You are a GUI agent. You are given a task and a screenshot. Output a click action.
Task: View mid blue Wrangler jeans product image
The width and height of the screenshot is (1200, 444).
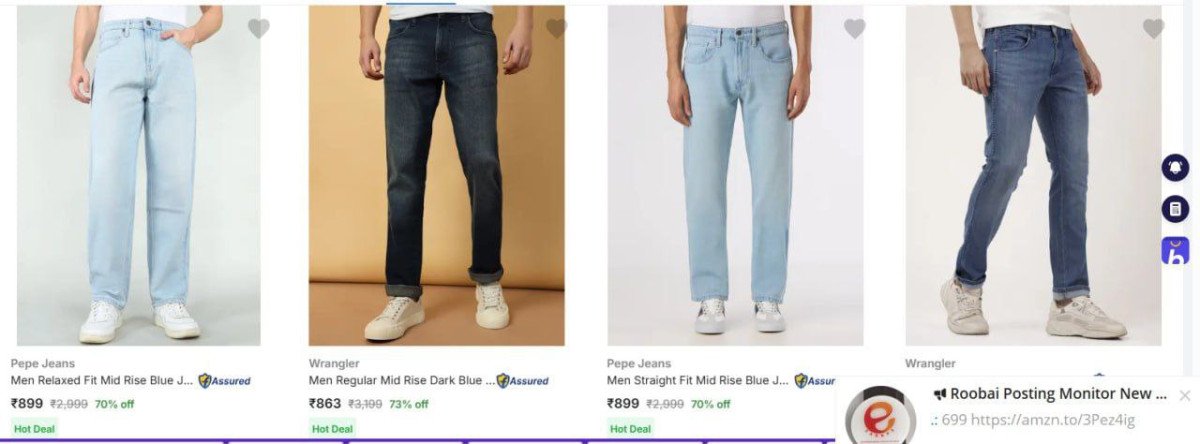click(1033, 175)
